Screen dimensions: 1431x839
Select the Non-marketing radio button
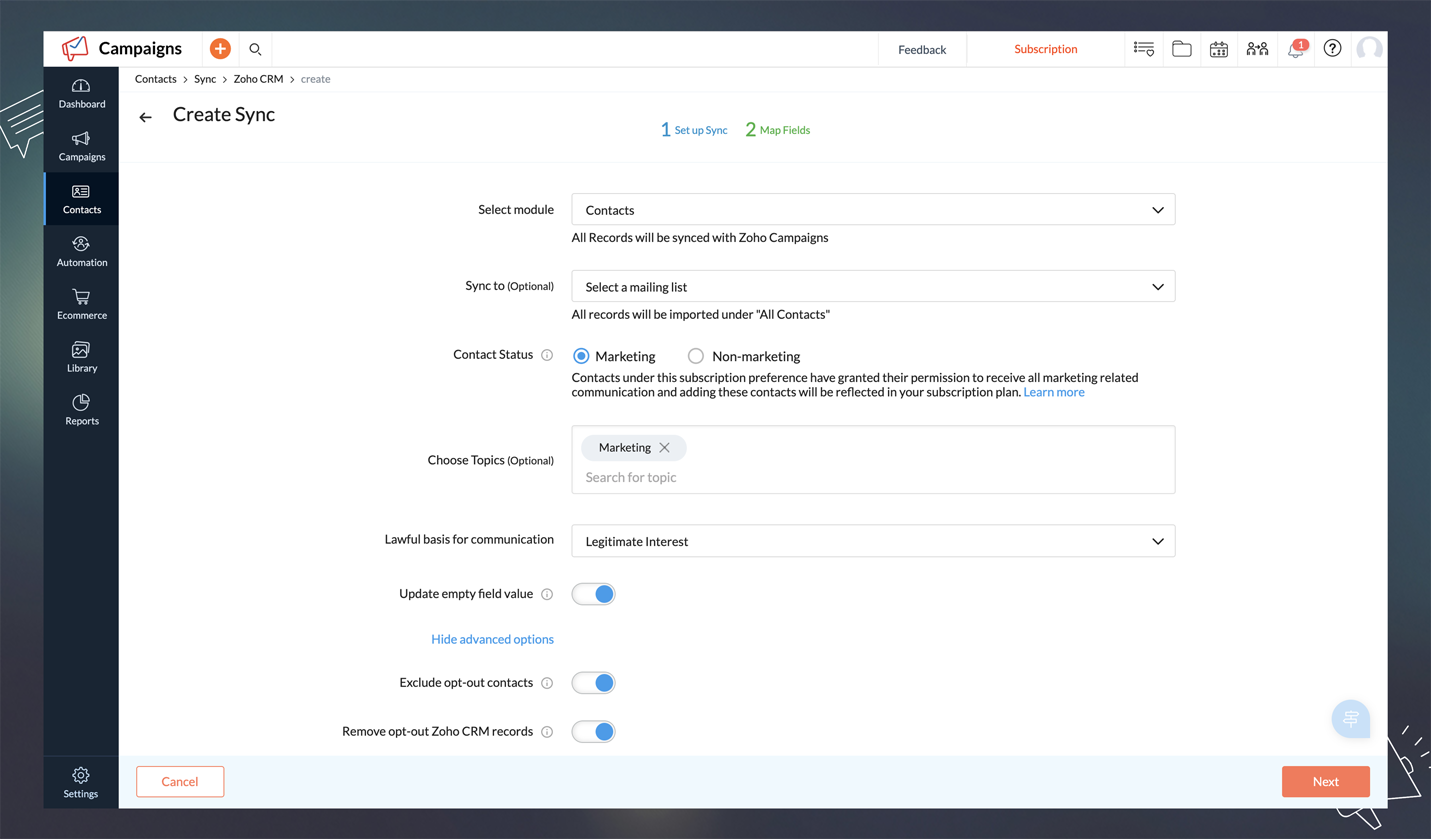696,356
